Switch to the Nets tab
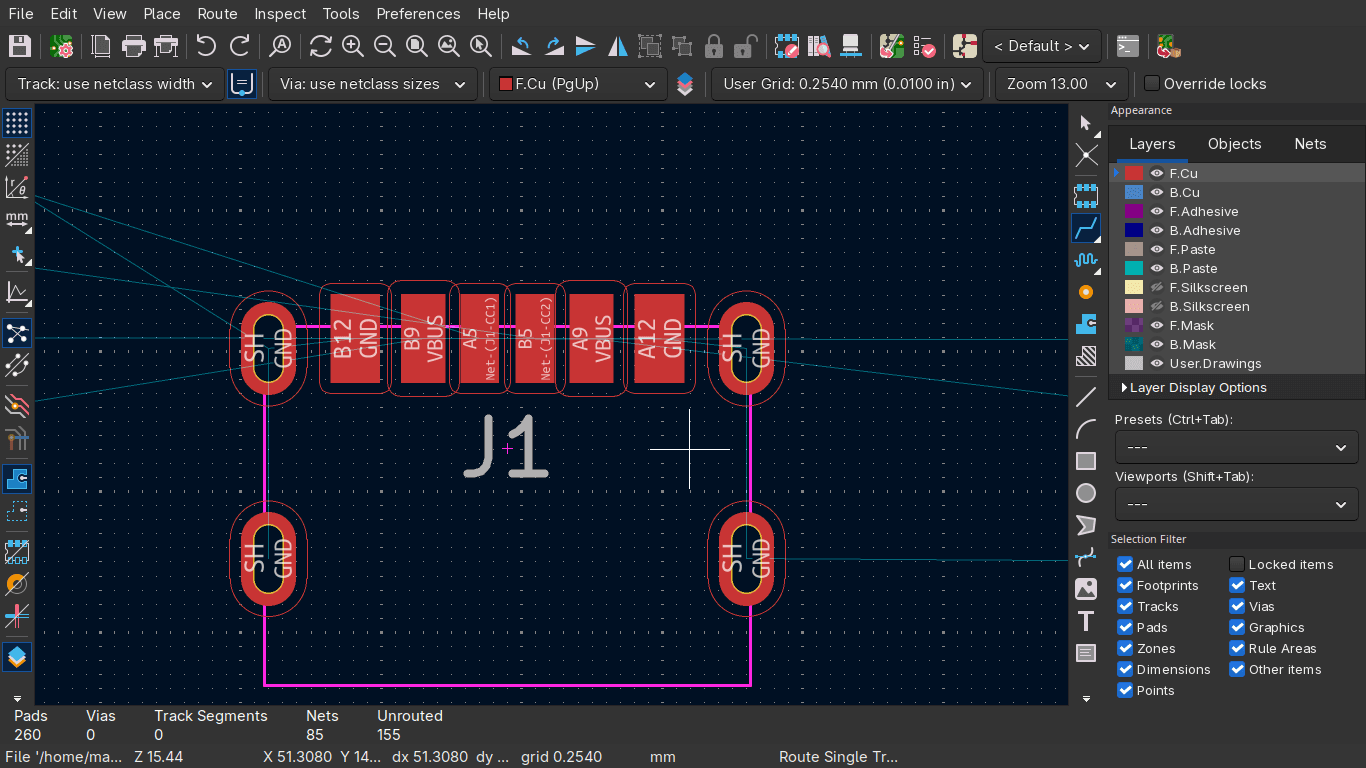 [1310, 144]
